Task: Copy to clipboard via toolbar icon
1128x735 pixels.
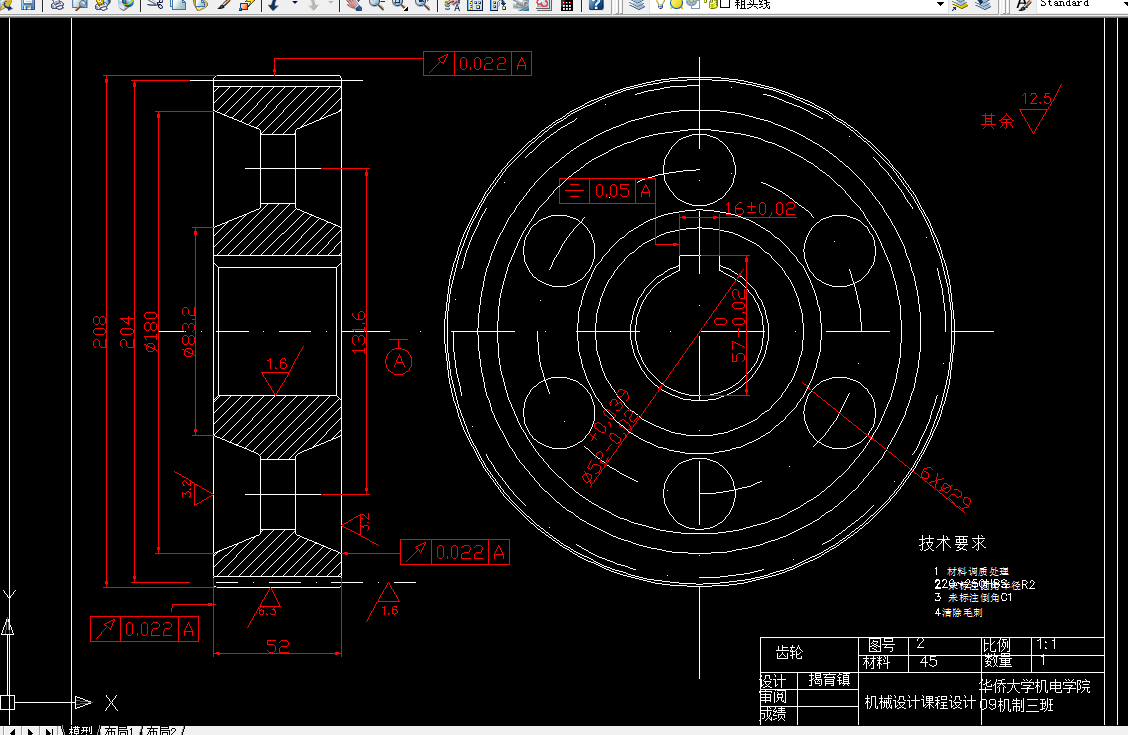Action: point(178,4)
